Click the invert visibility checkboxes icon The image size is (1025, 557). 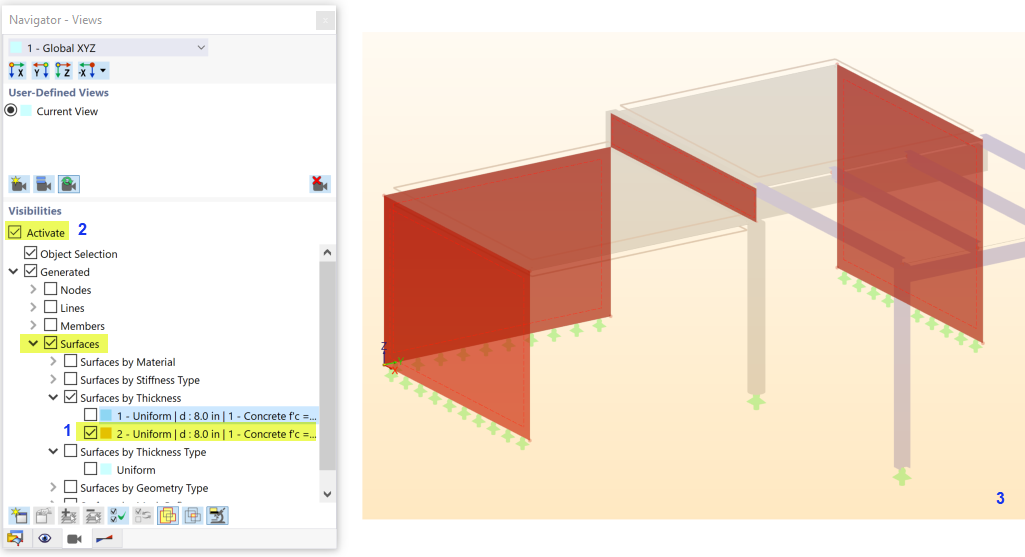point(143,516)
